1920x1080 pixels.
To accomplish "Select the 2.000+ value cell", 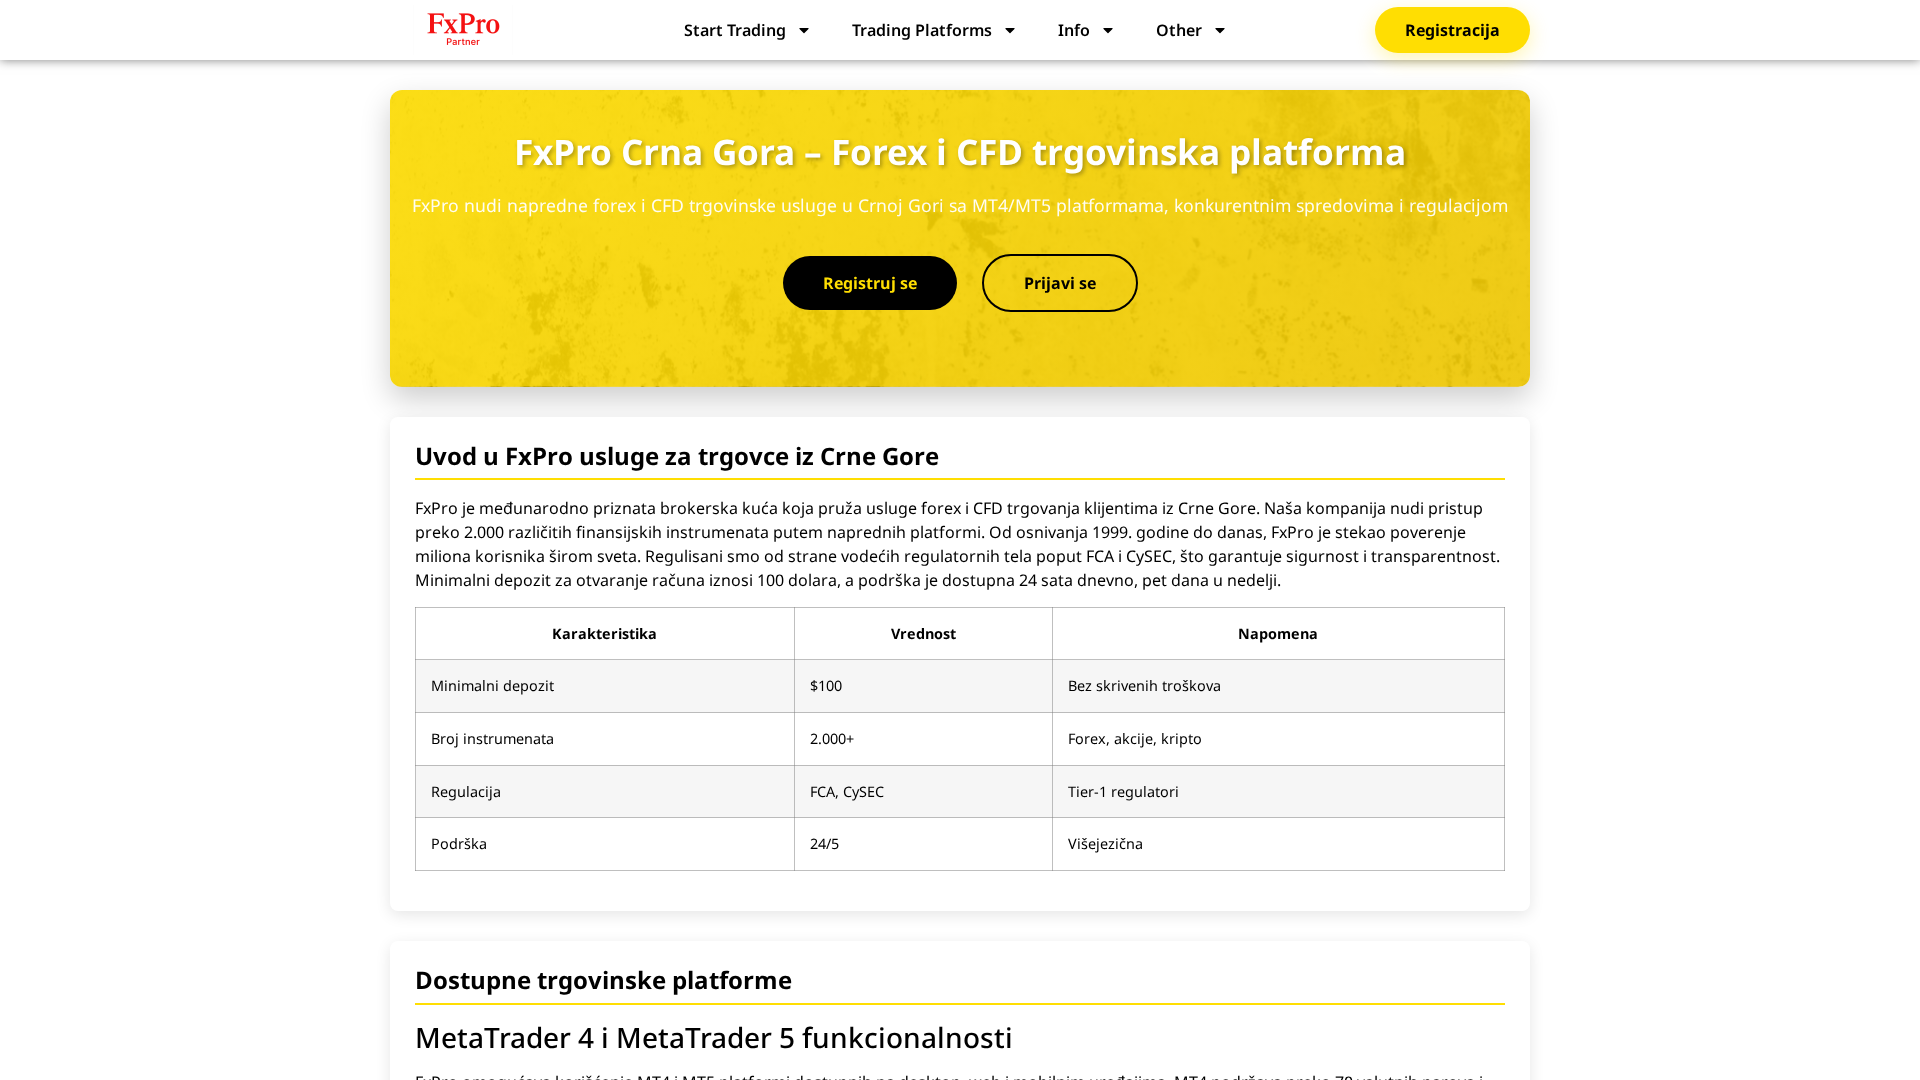I will (x=923, y=739).
